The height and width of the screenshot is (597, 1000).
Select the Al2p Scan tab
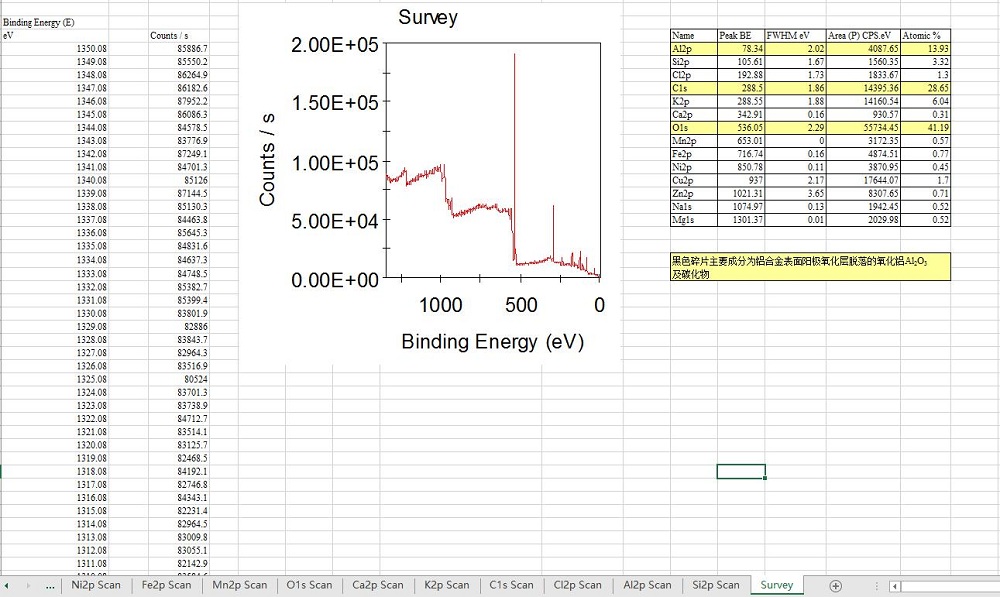[647, 585]
